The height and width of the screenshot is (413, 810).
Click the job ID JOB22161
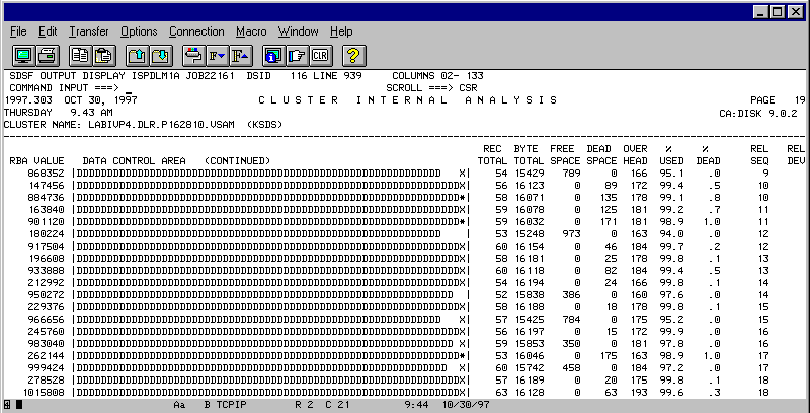tap(211, 76)
